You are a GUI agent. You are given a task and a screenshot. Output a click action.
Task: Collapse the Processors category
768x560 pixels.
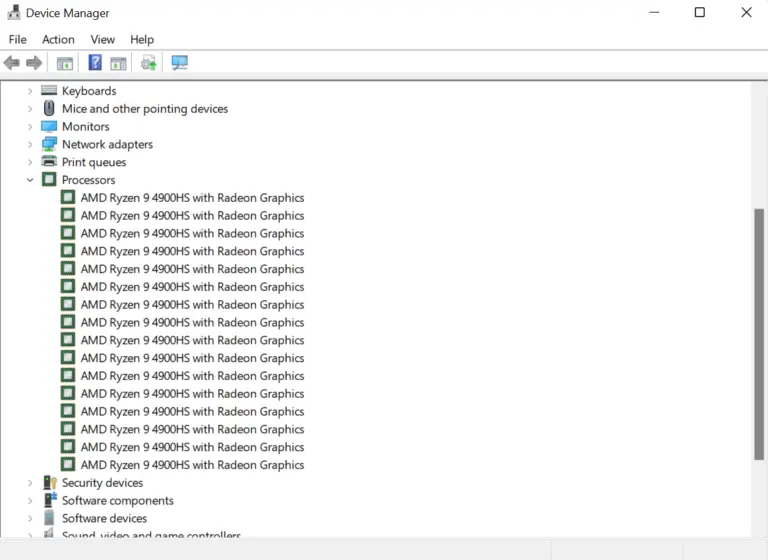click(30, 180)
